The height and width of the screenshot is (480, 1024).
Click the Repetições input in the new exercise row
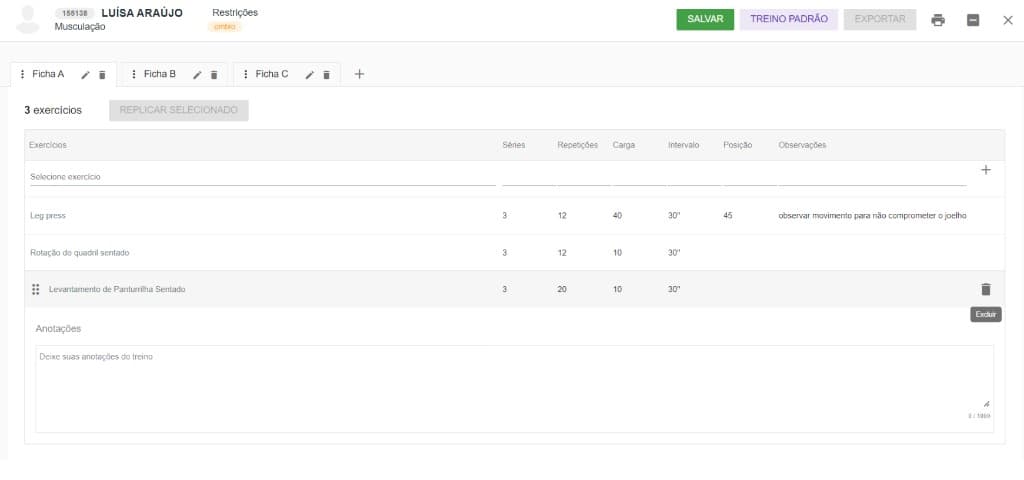click(584, 177)
